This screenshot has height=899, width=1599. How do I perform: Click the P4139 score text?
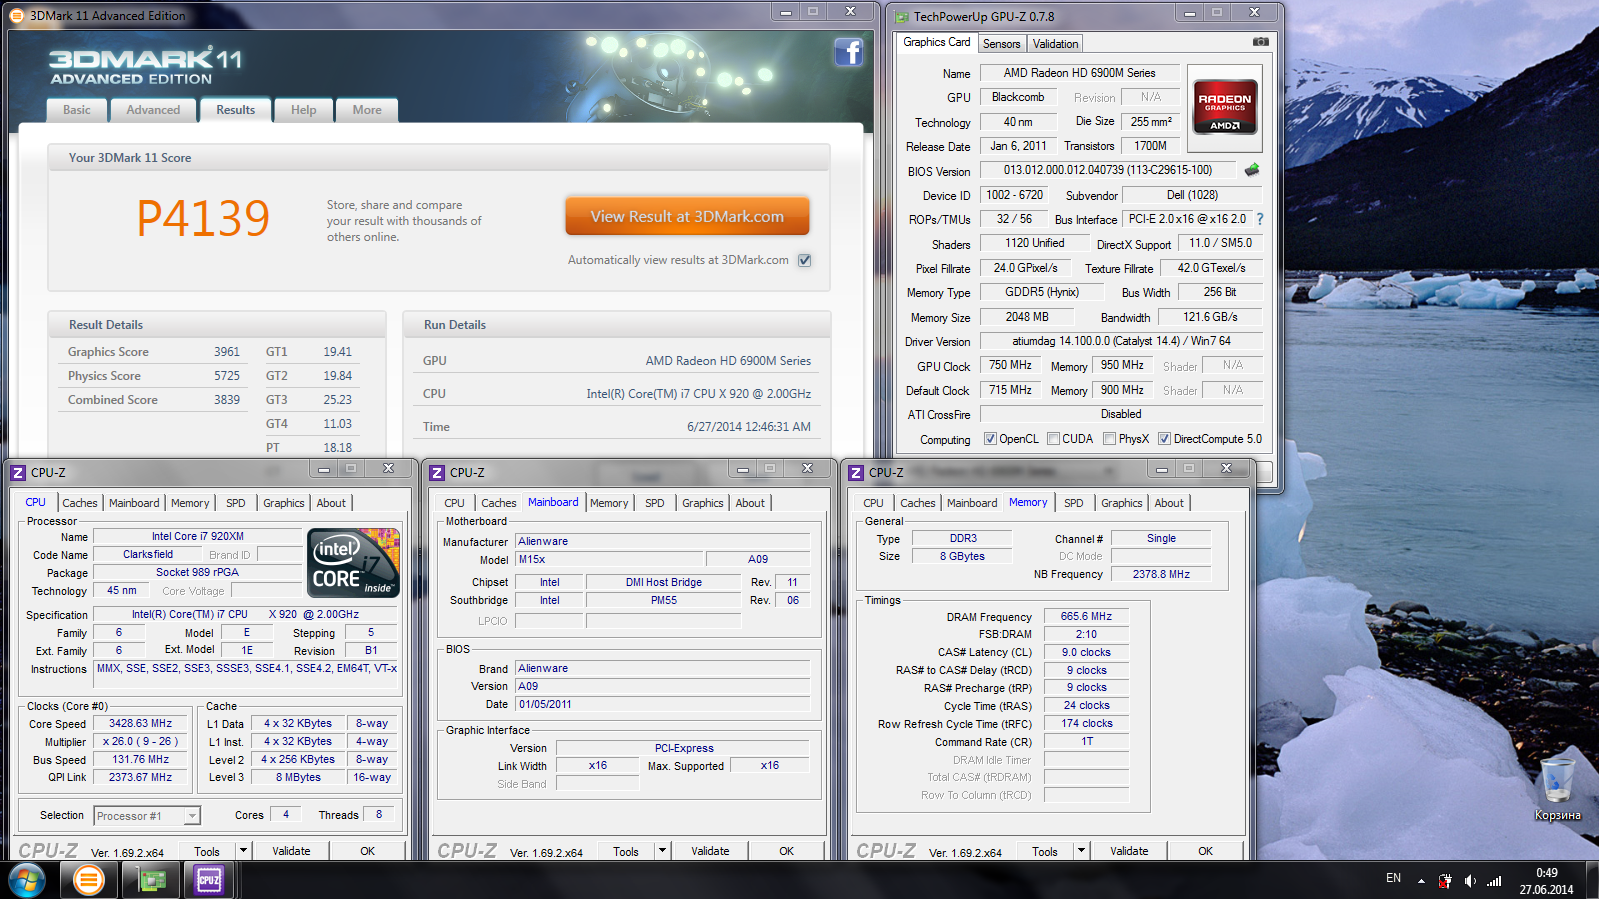click(203, 218)
